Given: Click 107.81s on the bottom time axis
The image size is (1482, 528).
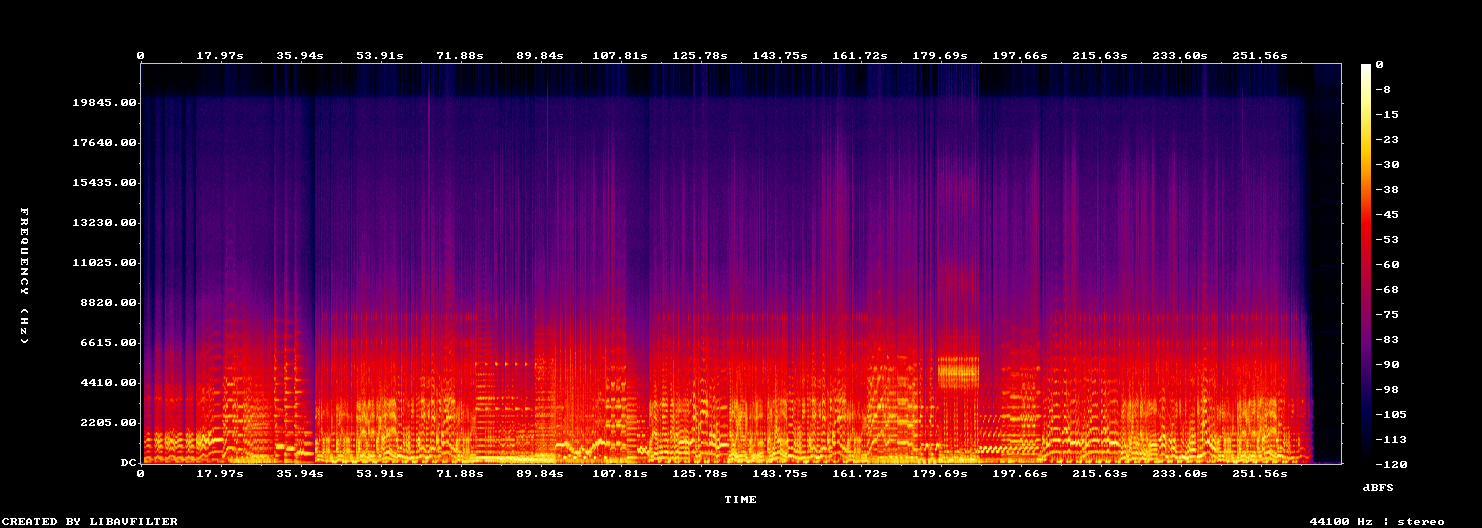Looking at the screenshot, I should (620, 474).
